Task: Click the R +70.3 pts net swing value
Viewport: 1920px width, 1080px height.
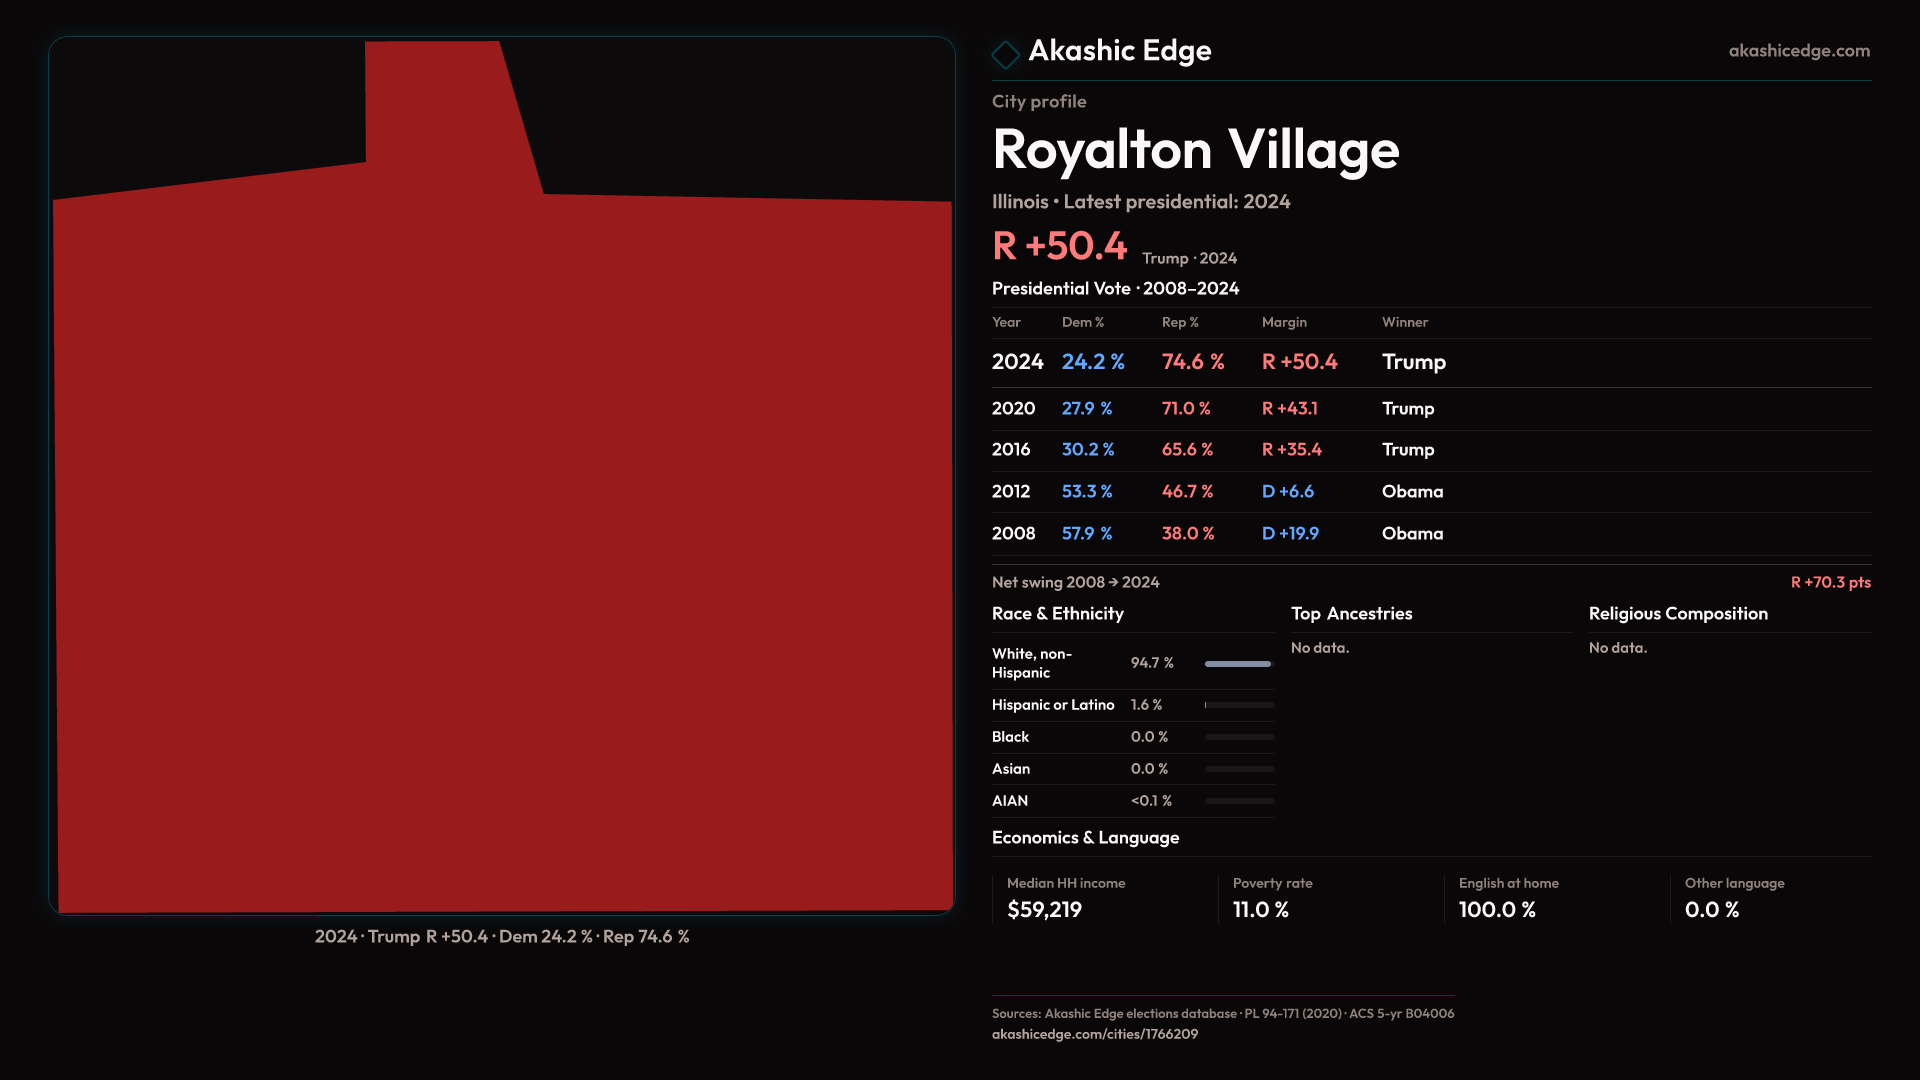Action: pos(1830,582)
